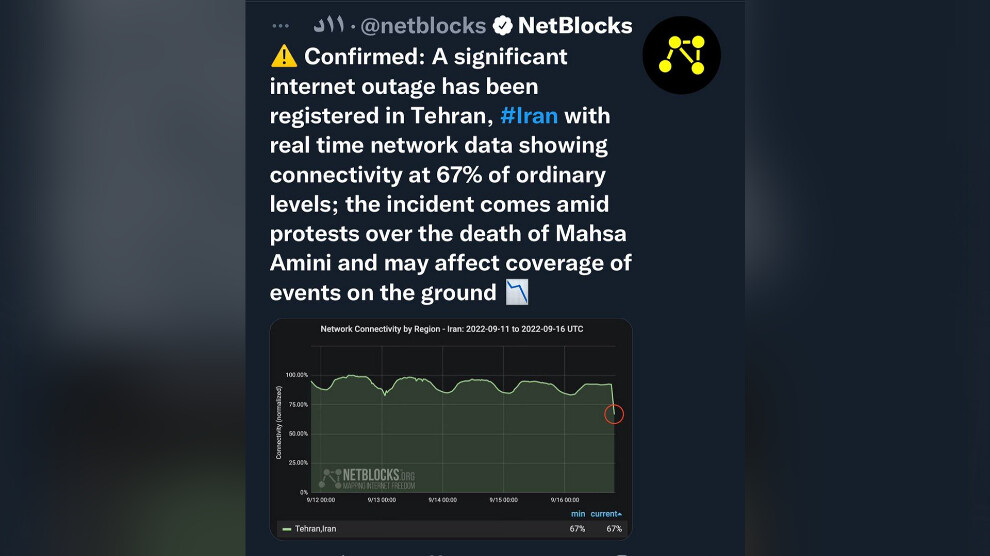Screen dimensions: 990x556
Task: Click the red circle marker on the graph
Action: [614, 413]
